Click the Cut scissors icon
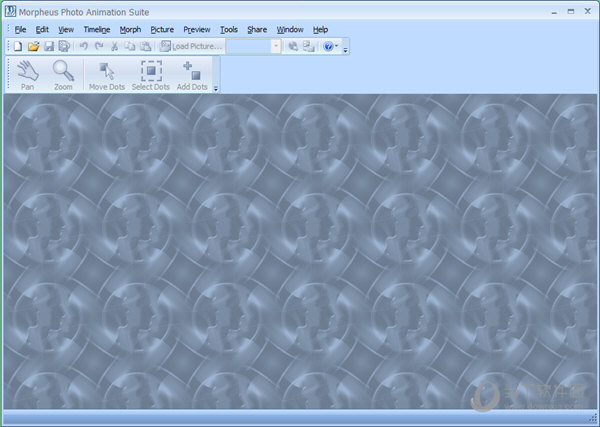 [115, 46]
